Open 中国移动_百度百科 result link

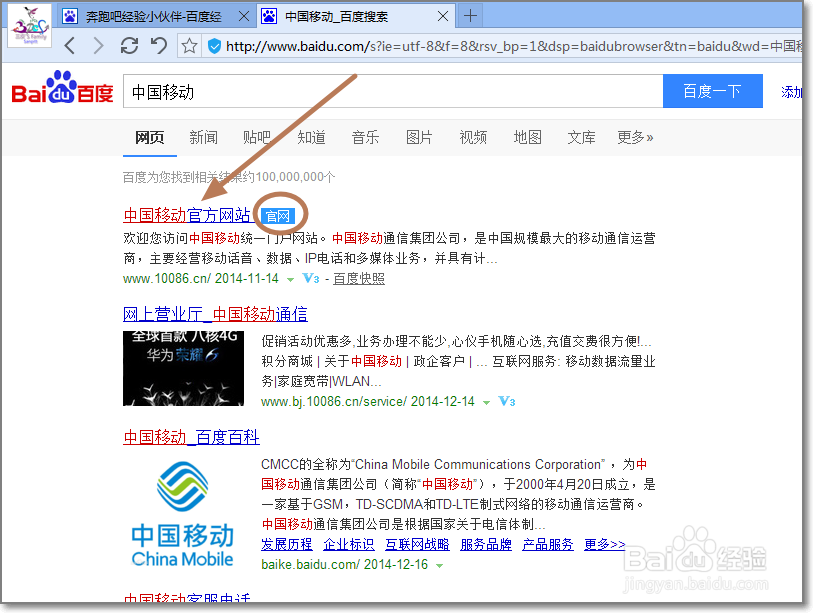click(191, 437)
